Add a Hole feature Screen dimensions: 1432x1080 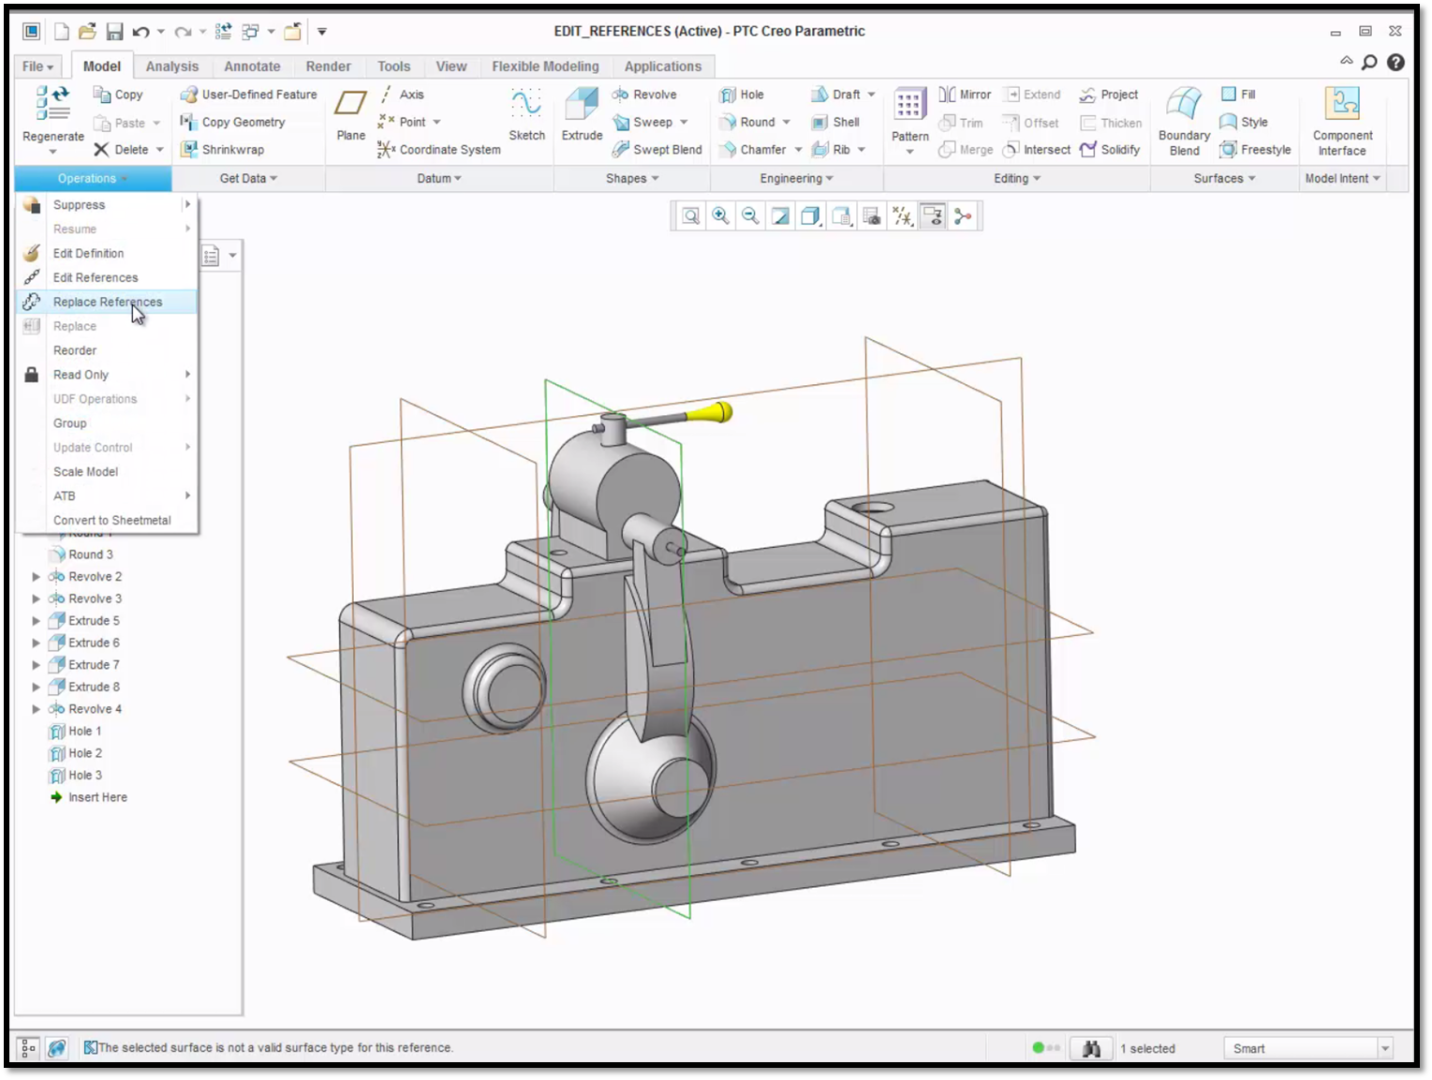742,95
